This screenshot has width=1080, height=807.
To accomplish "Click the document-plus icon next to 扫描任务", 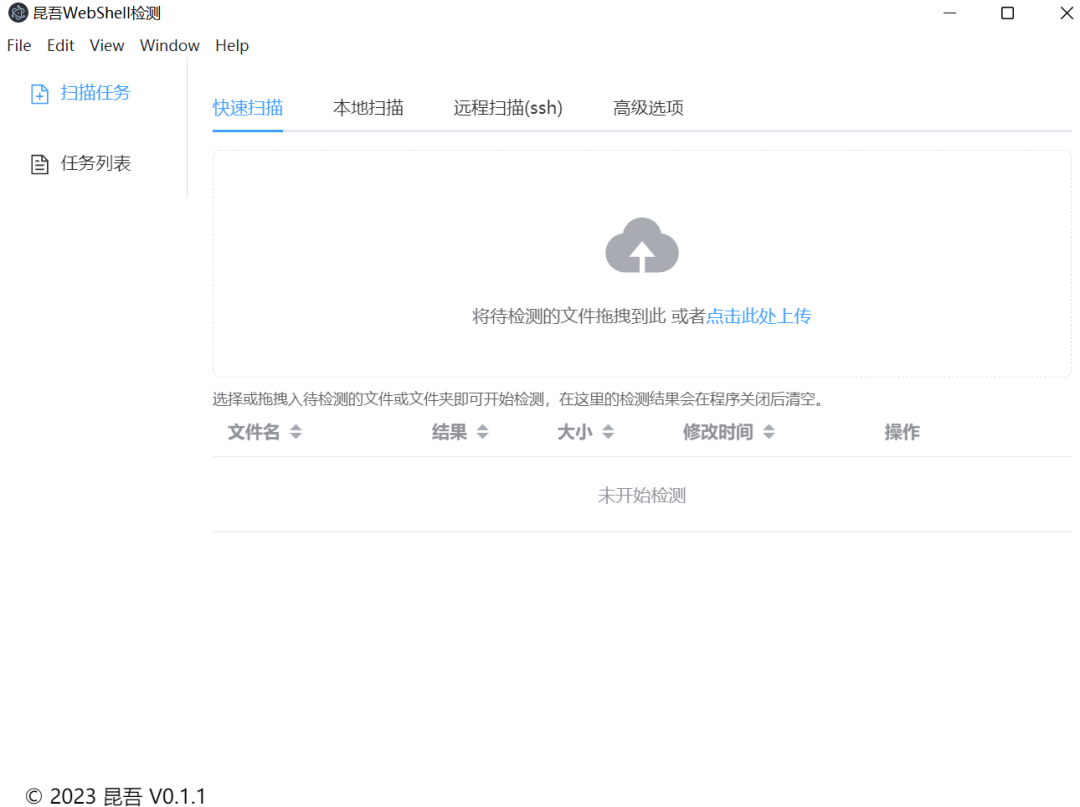I will click(39, 92).
